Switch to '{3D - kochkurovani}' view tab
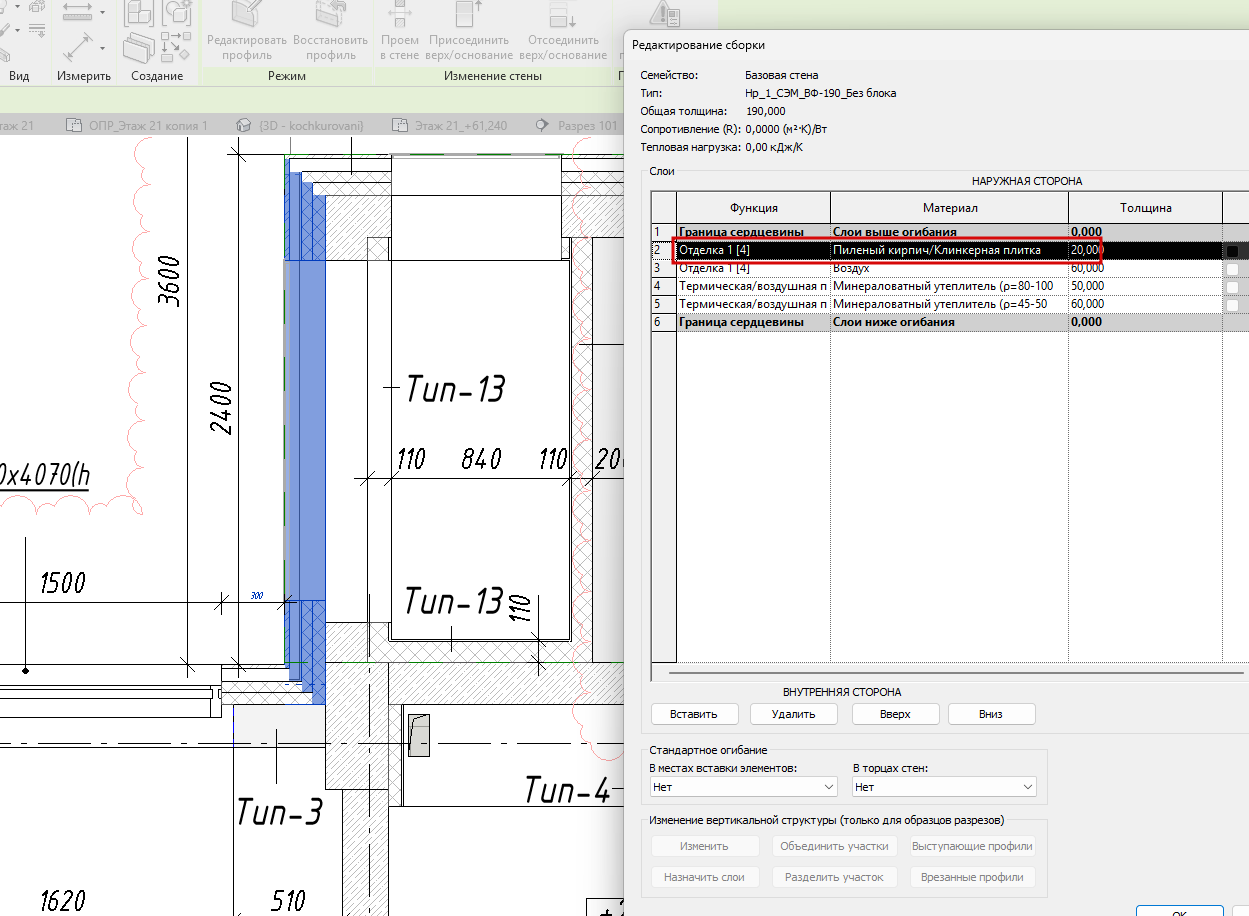This screenshot has width=1249, height=916. pos(300,126)
